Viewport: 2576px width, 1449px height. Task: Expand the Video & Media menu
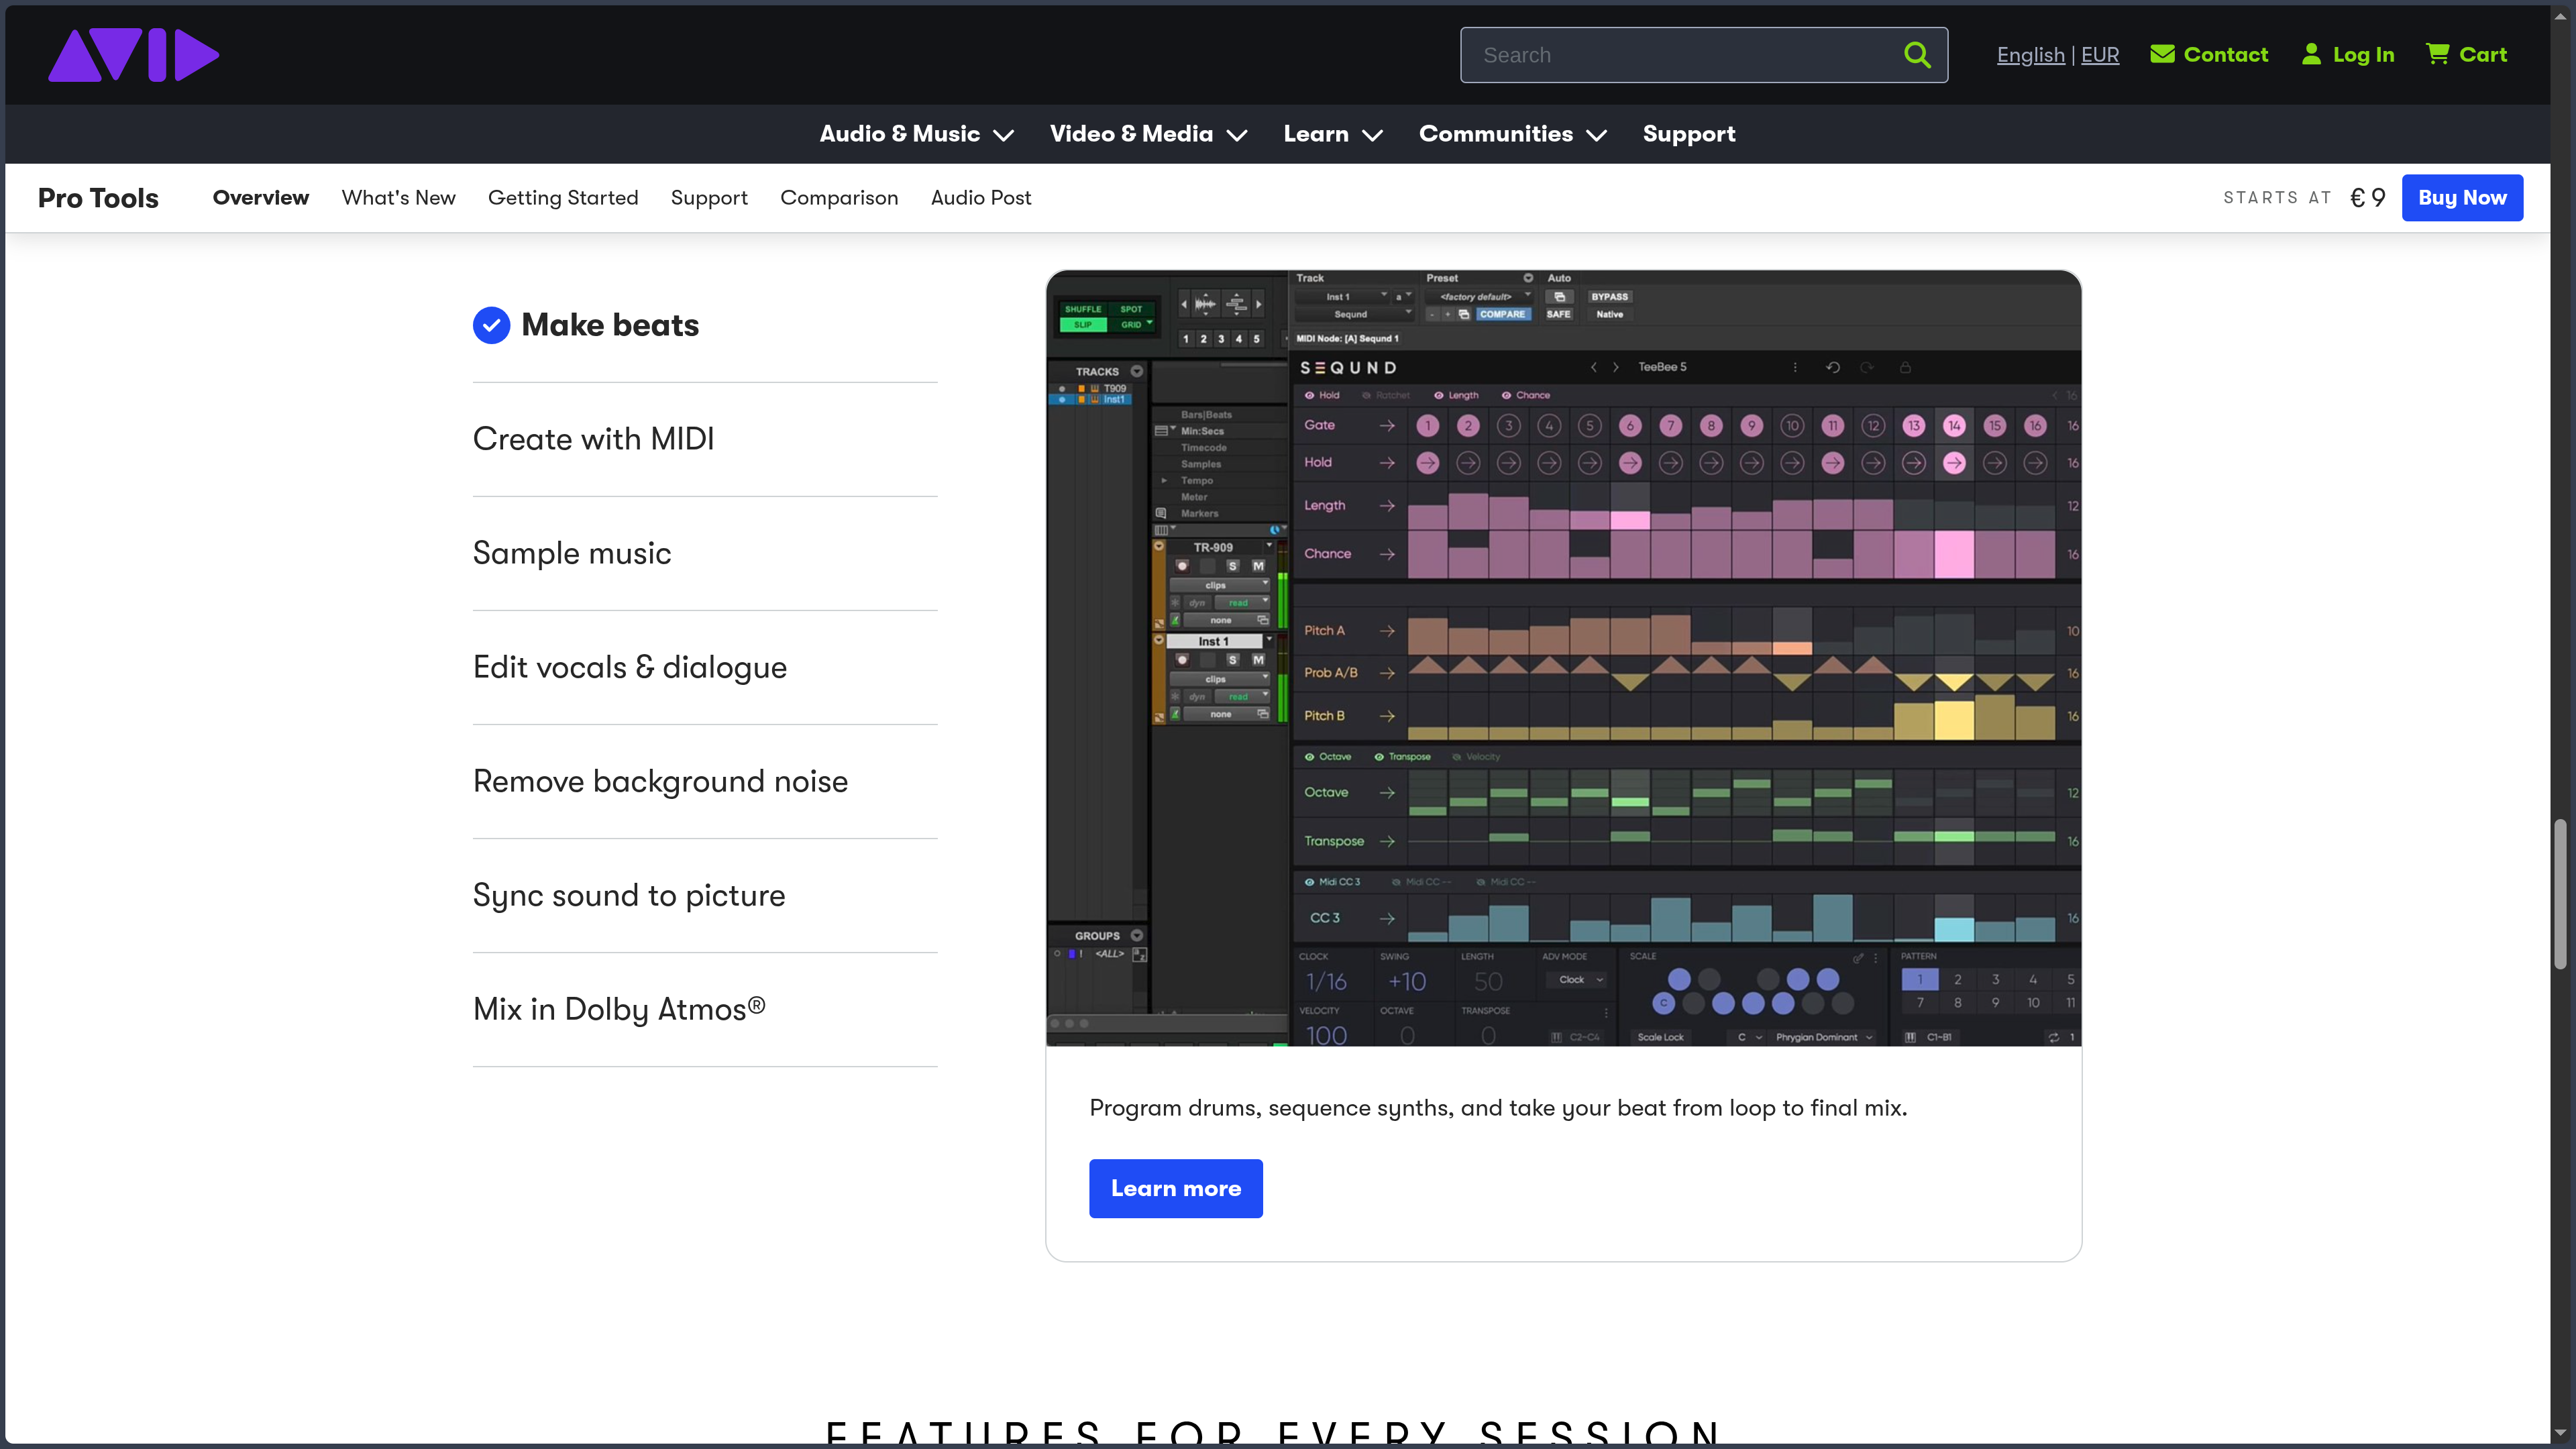click(1148, 134)
